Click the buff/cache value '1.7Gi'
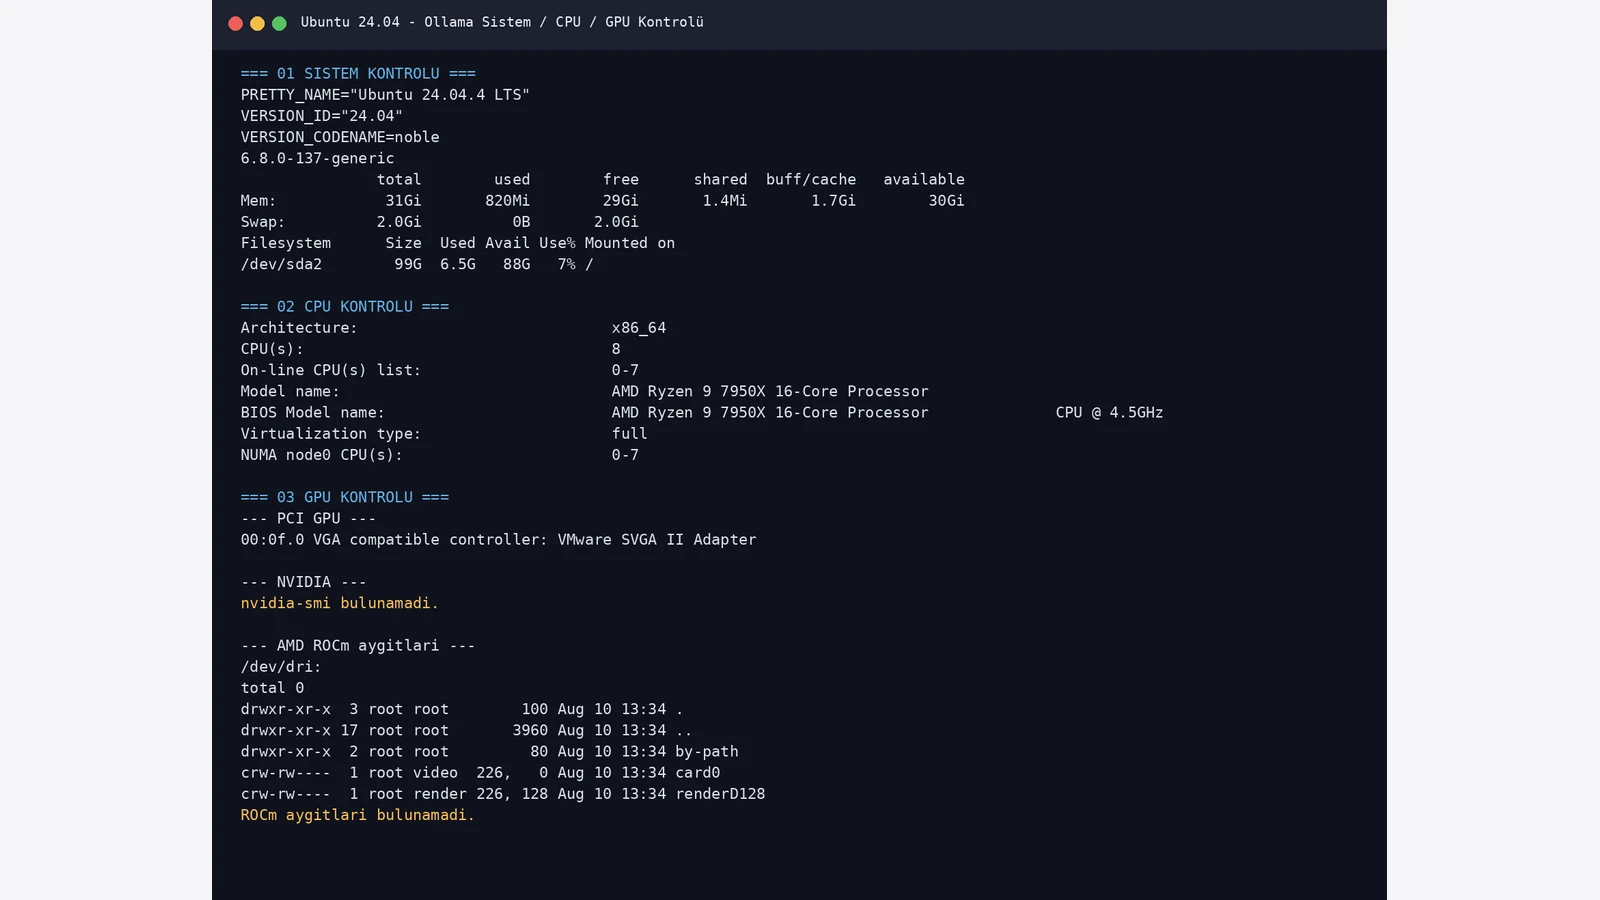The image size is (1600, 900). (833, 201)
